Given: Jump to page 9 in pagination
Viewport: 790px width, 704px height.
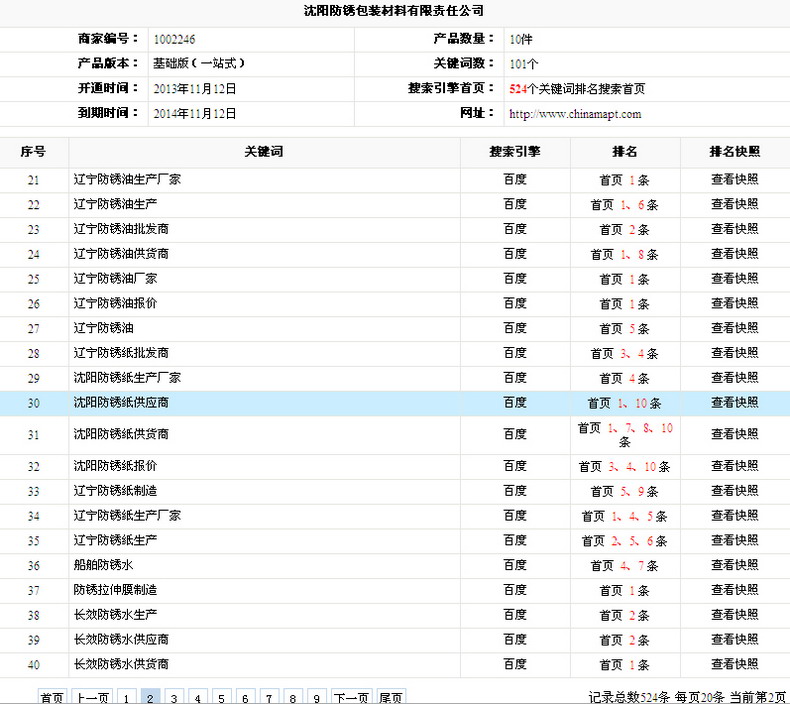Looking at the screenshot, I should point(316,697).
